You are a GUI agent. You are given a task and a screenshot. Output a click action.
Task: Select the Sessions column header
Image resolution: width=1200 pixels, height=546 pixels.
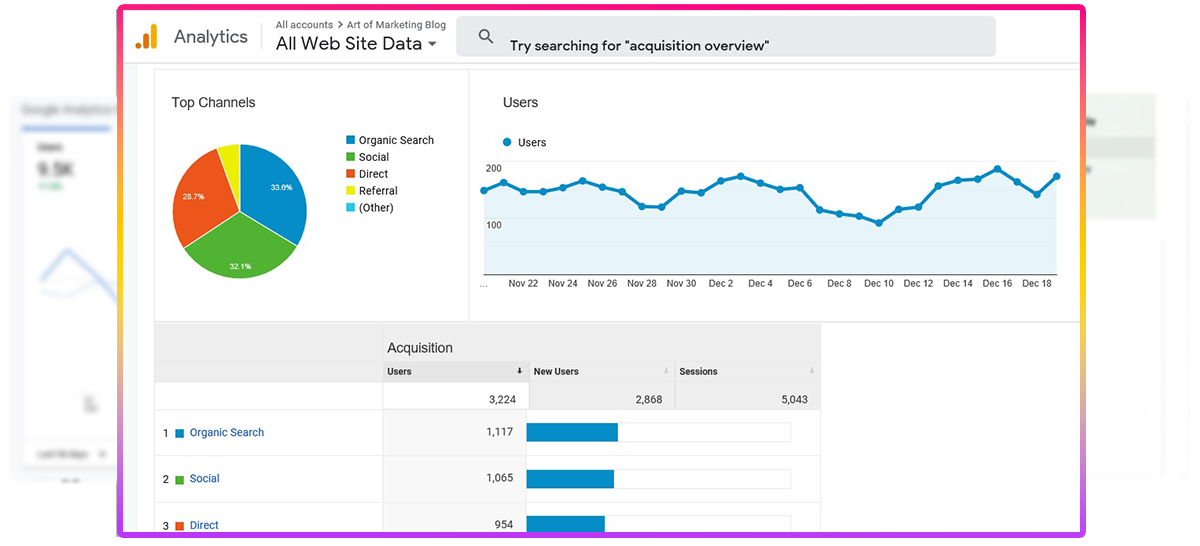(698, 371)
